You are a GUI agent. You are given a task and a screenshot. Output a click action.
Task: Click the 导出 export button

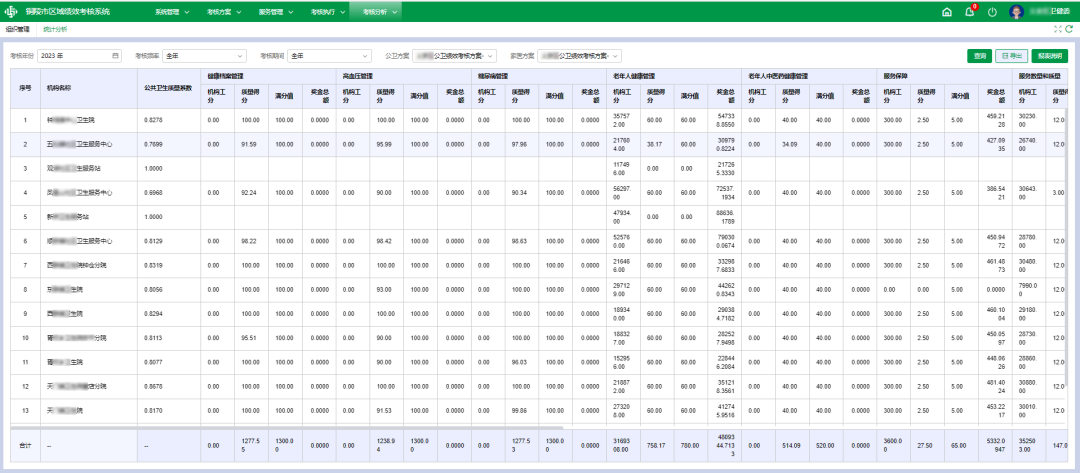(1012, 56)
